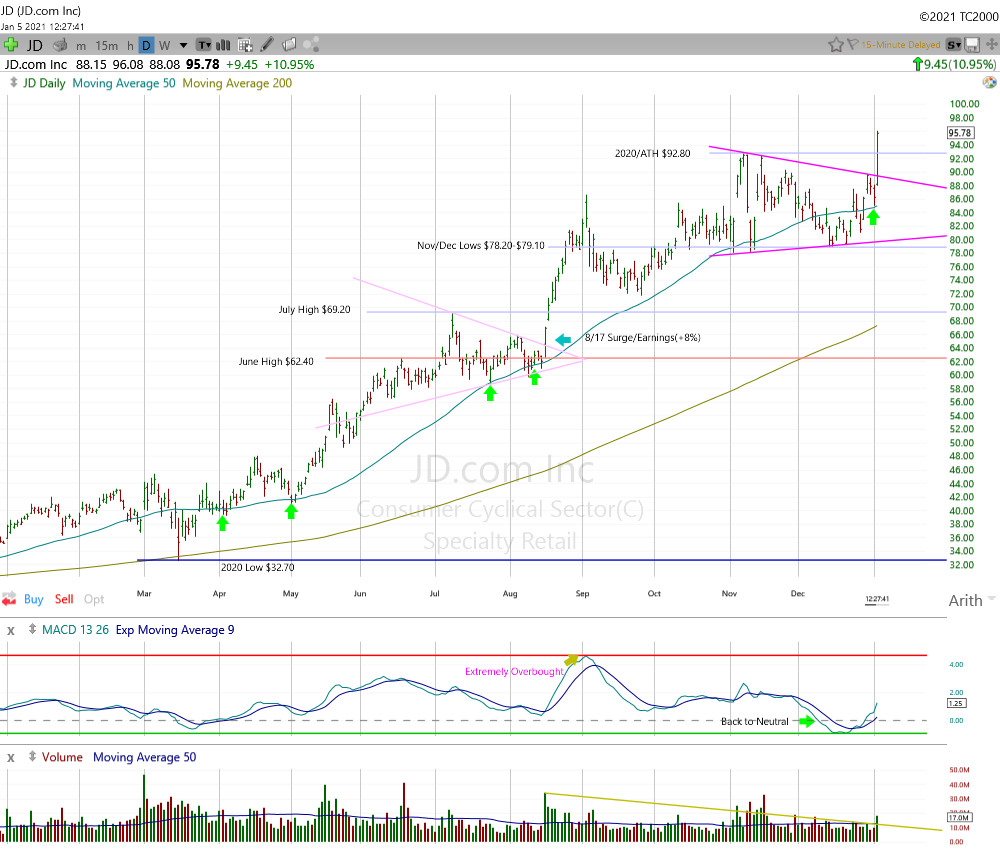Click the notes/folder icon in toolbar
This screenshot has width=1000, height=850.
(289, 45)
